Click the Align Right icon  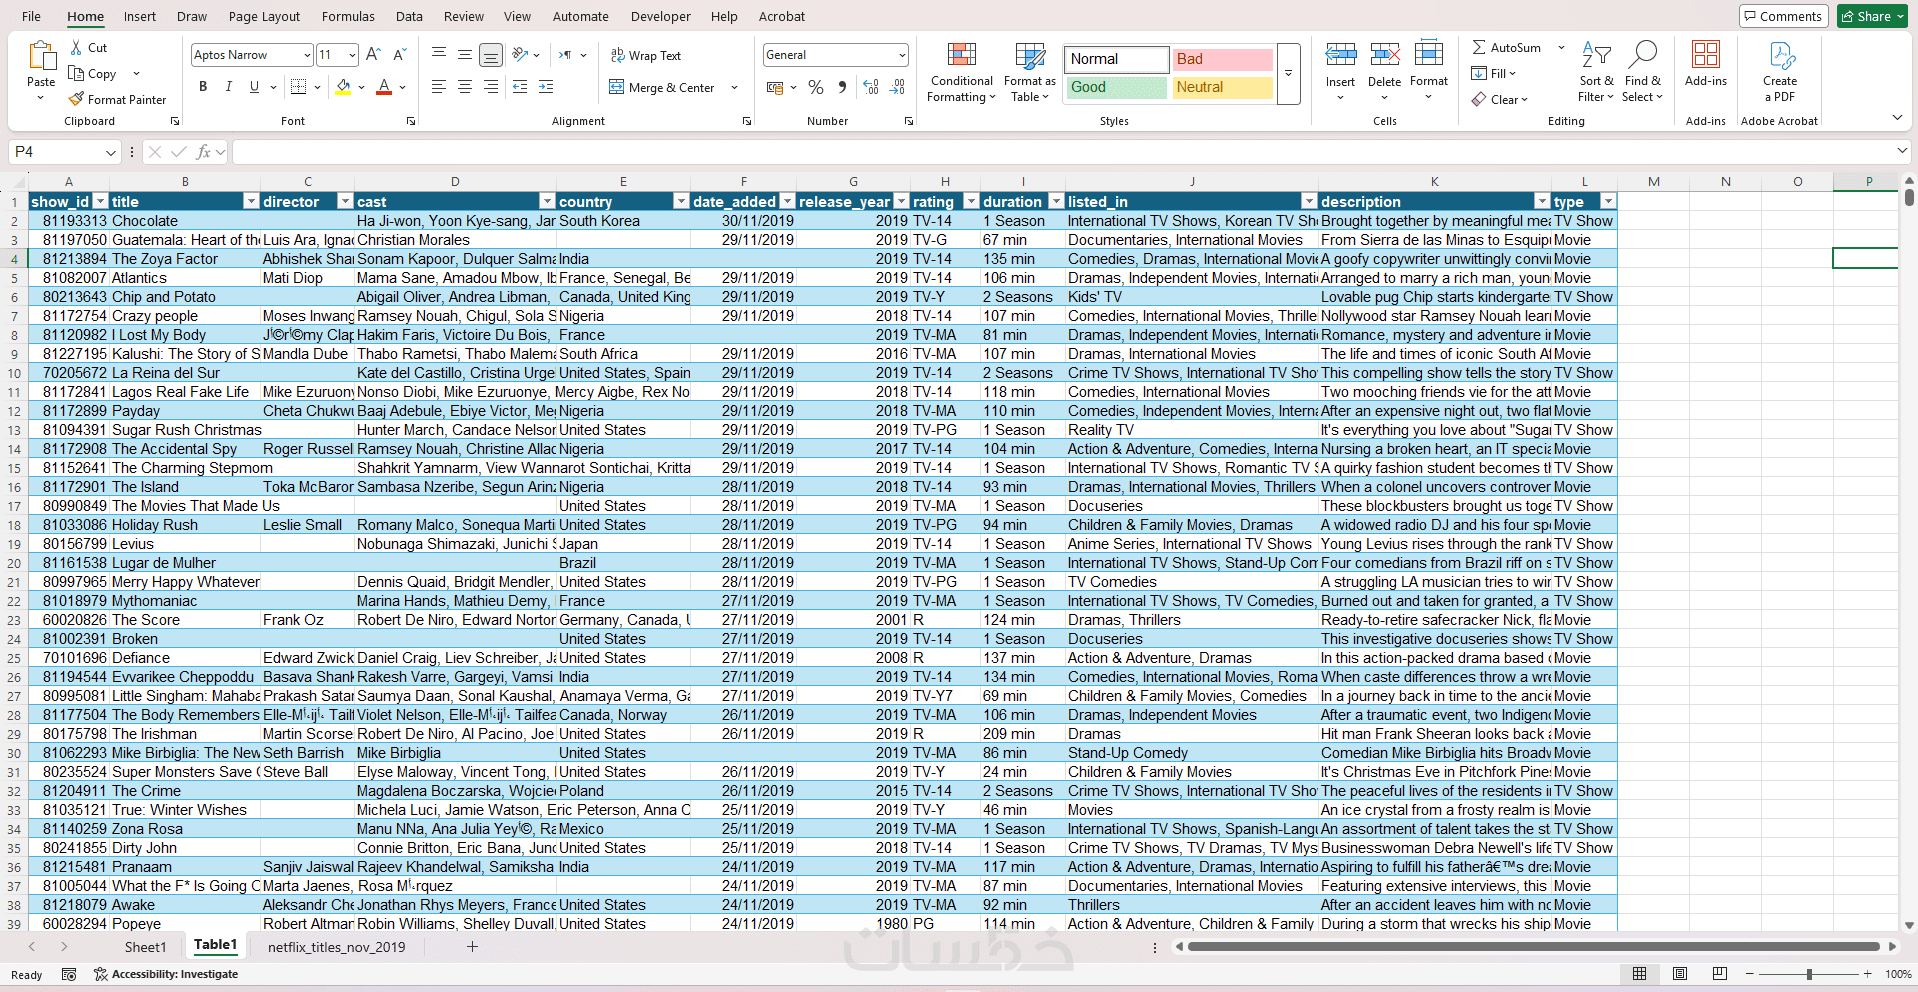[x=491, y=87]
